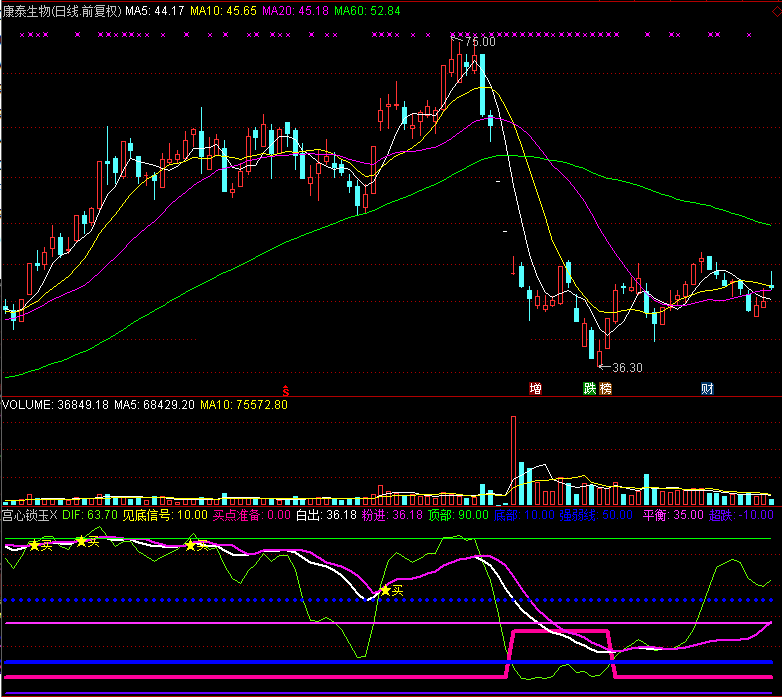Viewport: 782px width, 697px height.
Task: Select the MA10: 45.65 label in price chart
Action: coord(223,11)
